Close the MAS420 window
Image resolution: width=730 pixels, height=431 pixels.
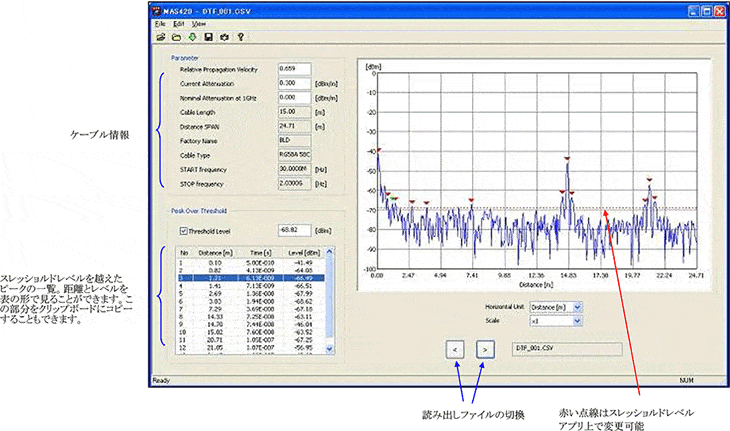click(719, 11)
